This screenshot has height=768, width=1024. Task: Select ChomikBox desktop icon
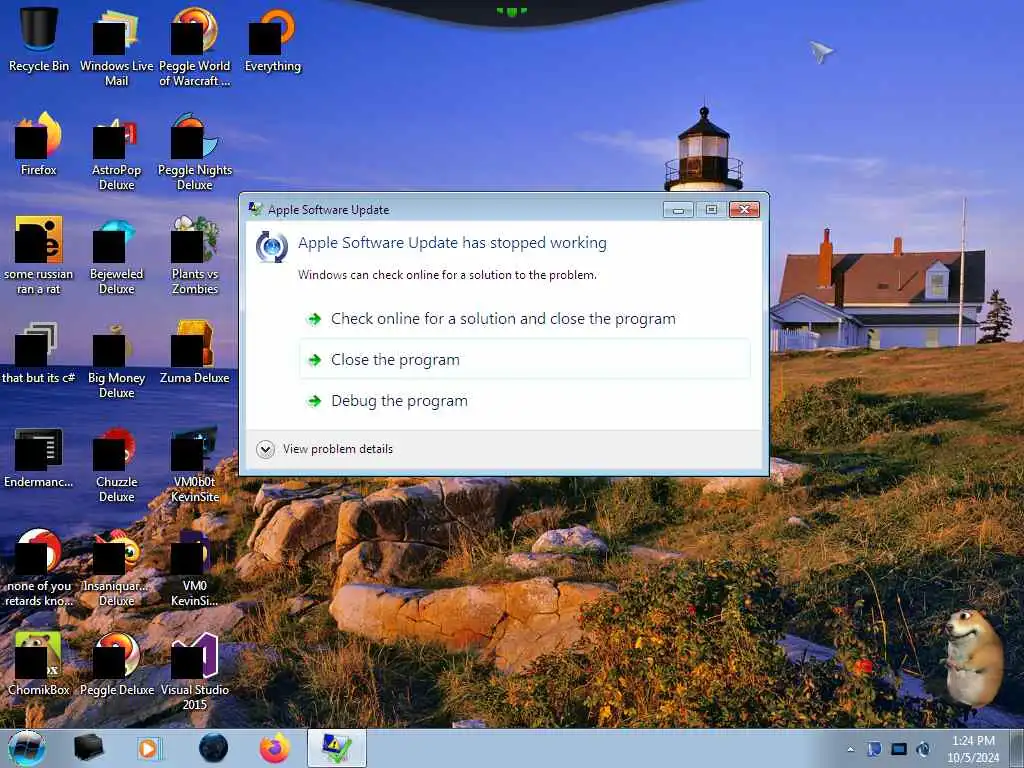39,664
